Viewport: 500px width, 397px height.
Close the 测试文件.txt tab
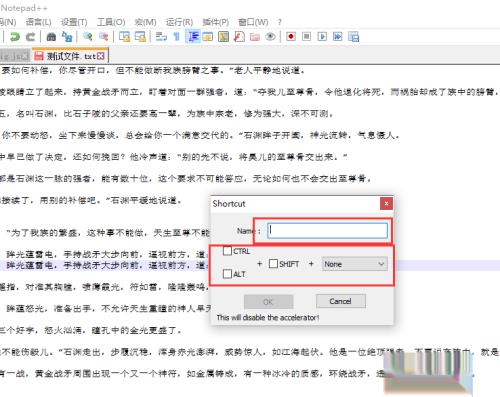[x=101, y=56]
